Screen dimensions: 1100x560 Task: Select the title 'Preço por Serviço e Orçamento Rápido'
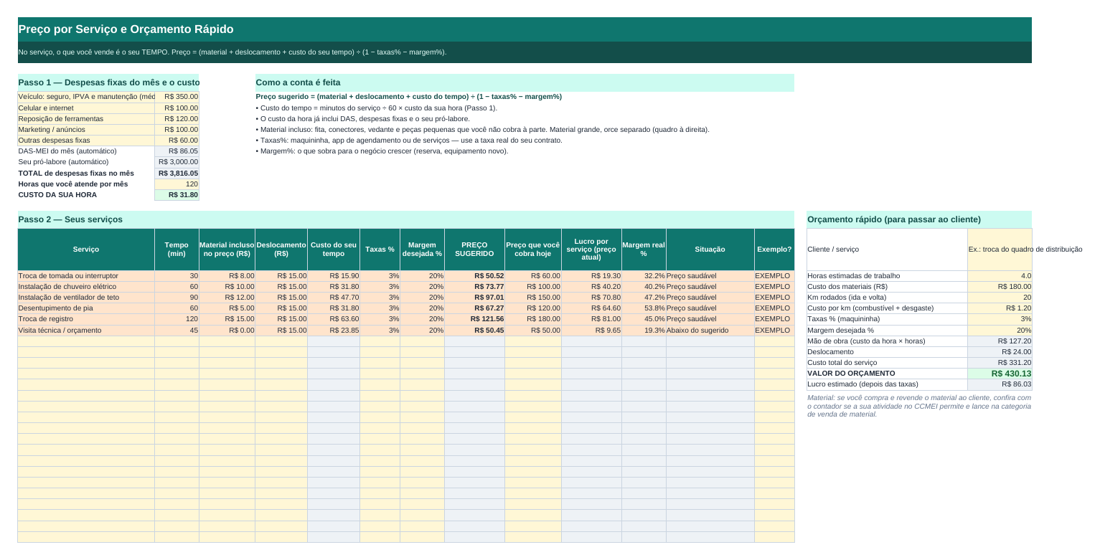click(126, 29)
